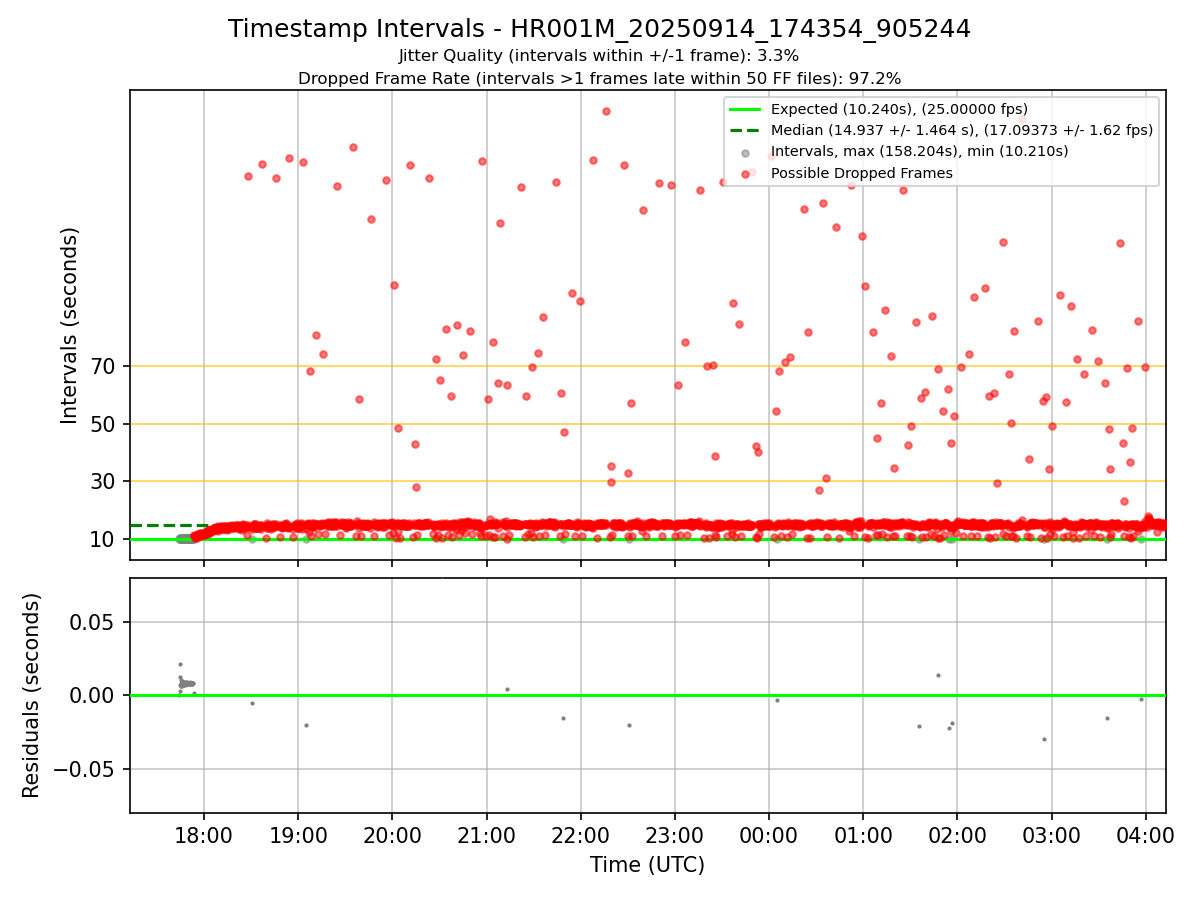Click the 20:00 x-axis tick label
This screenshot has width=1200, height=900.
392,835
